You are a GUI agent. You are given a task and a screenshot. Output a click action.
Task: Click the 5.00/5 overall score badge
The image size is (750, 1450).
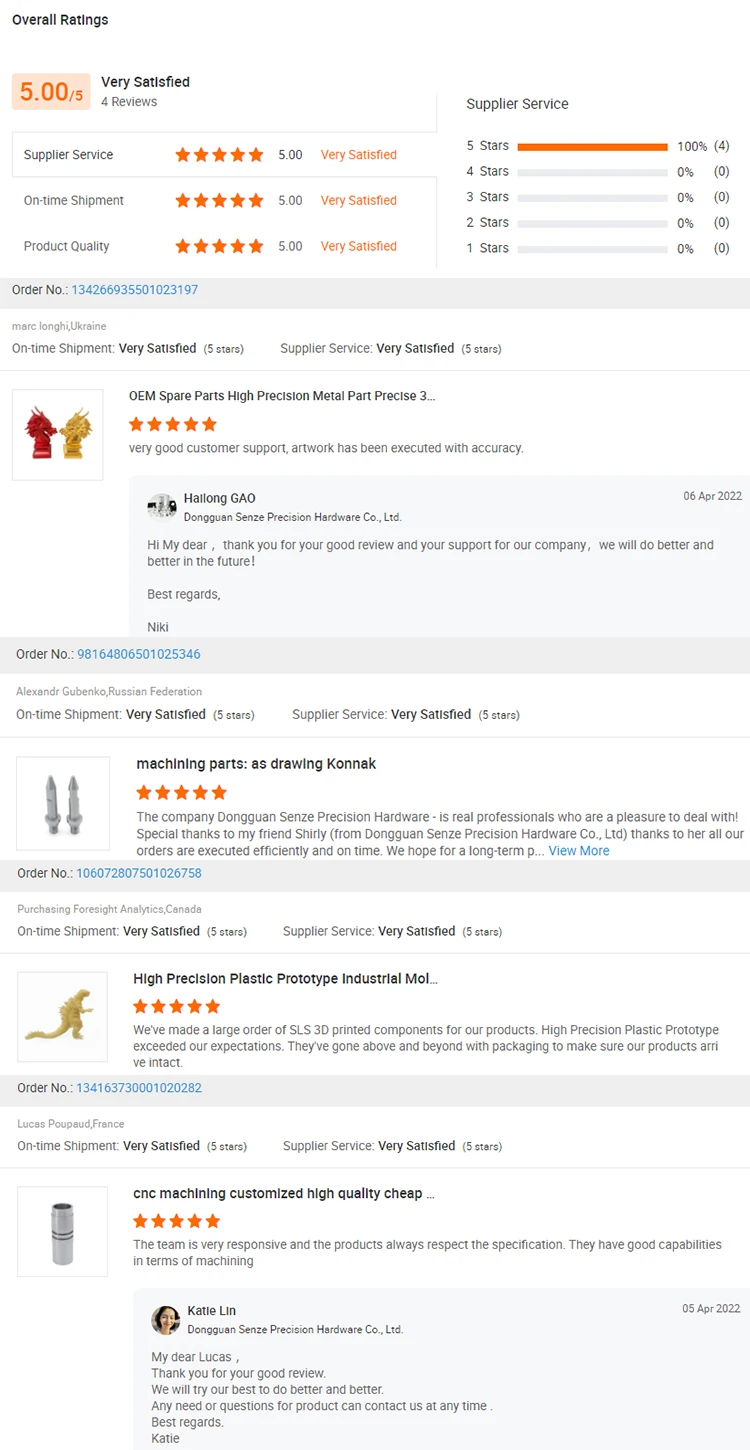[51, 92]
